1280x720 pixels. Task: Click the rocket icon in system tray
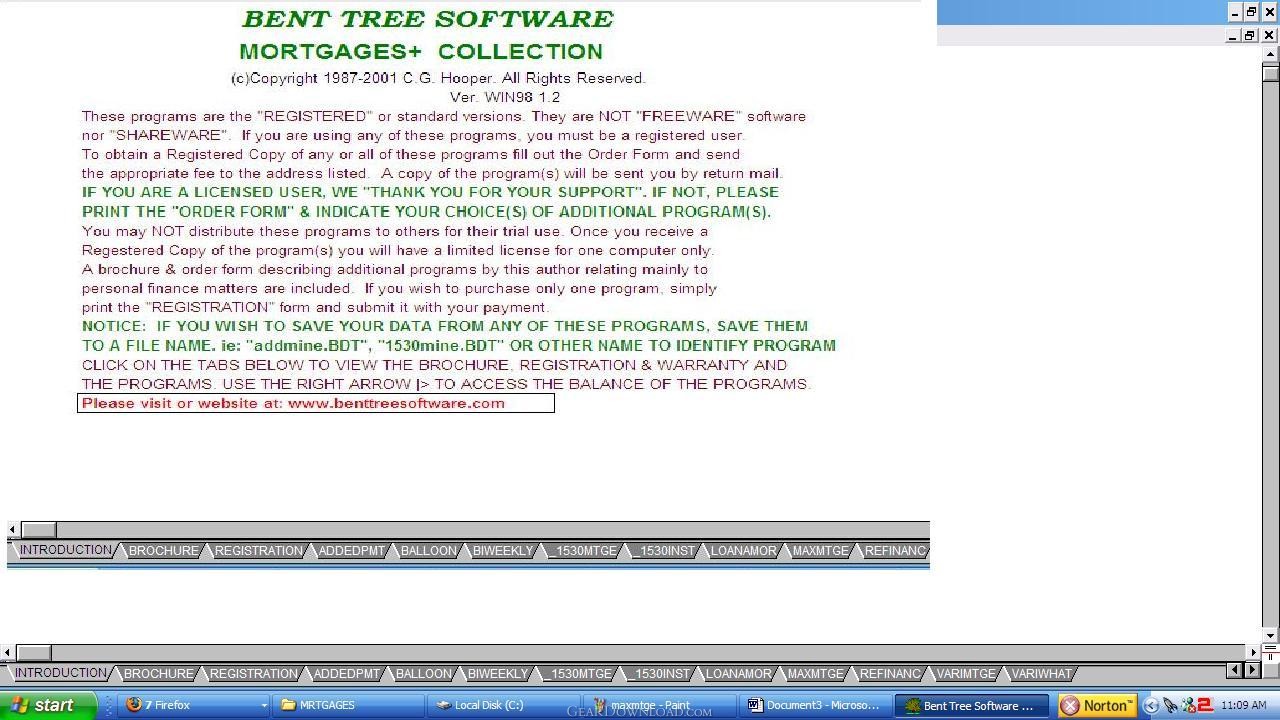point(1169,706)
